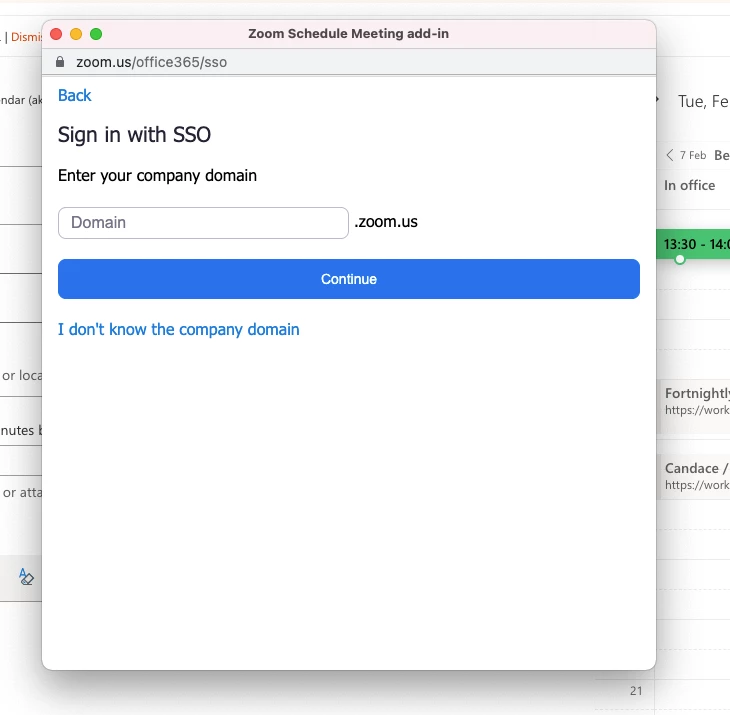Click the blue Continue button
730x715 pixels.
click(x=349, y=279)
